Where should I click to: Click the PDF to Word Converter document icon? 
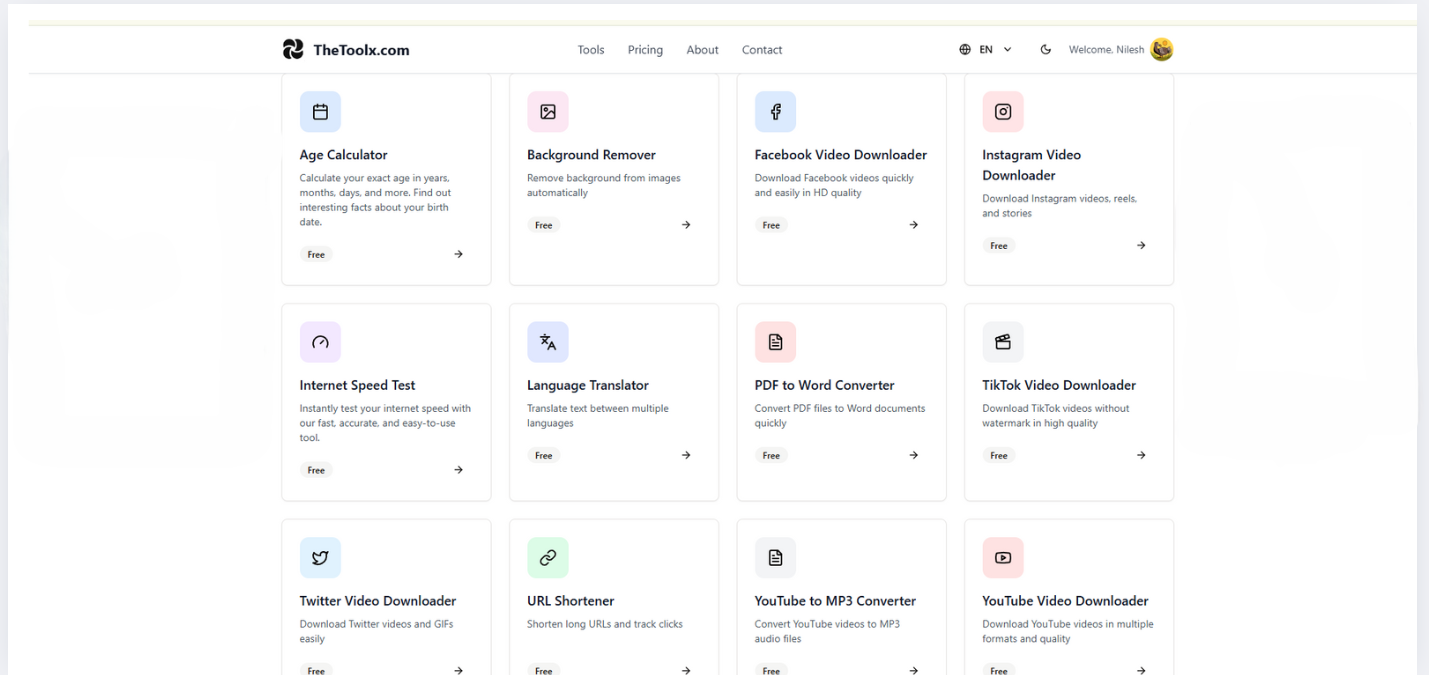[775, 342]
